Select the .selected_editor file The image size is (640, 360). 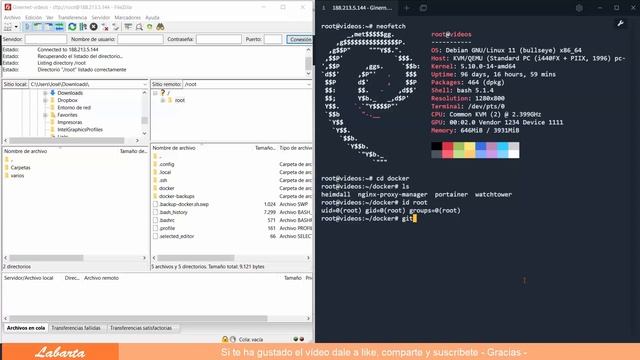tap(176, 236)
